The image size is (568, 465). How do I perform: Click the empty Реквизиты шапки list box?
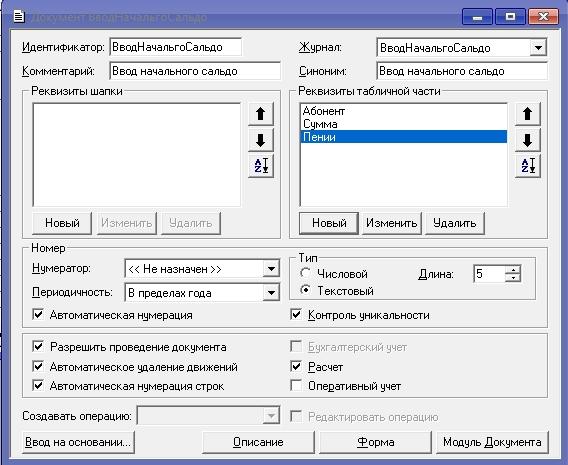(137, 155)
